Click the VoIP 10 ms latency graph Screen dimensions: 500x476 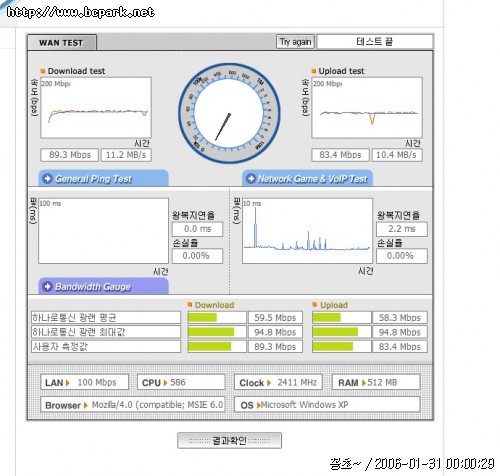coord(307,231)
